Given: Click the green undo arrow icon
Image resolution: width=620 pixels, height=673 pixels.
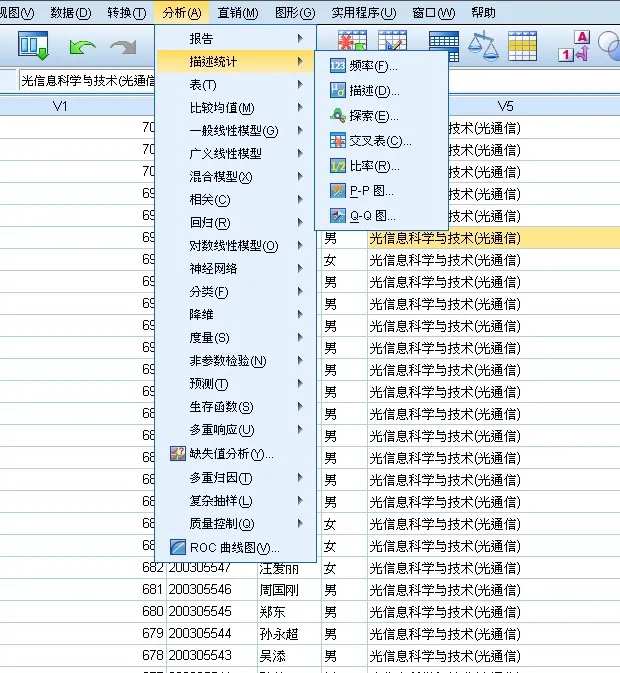Looking at the screenshot, I should pyautogui.click(x=82, y=47).
